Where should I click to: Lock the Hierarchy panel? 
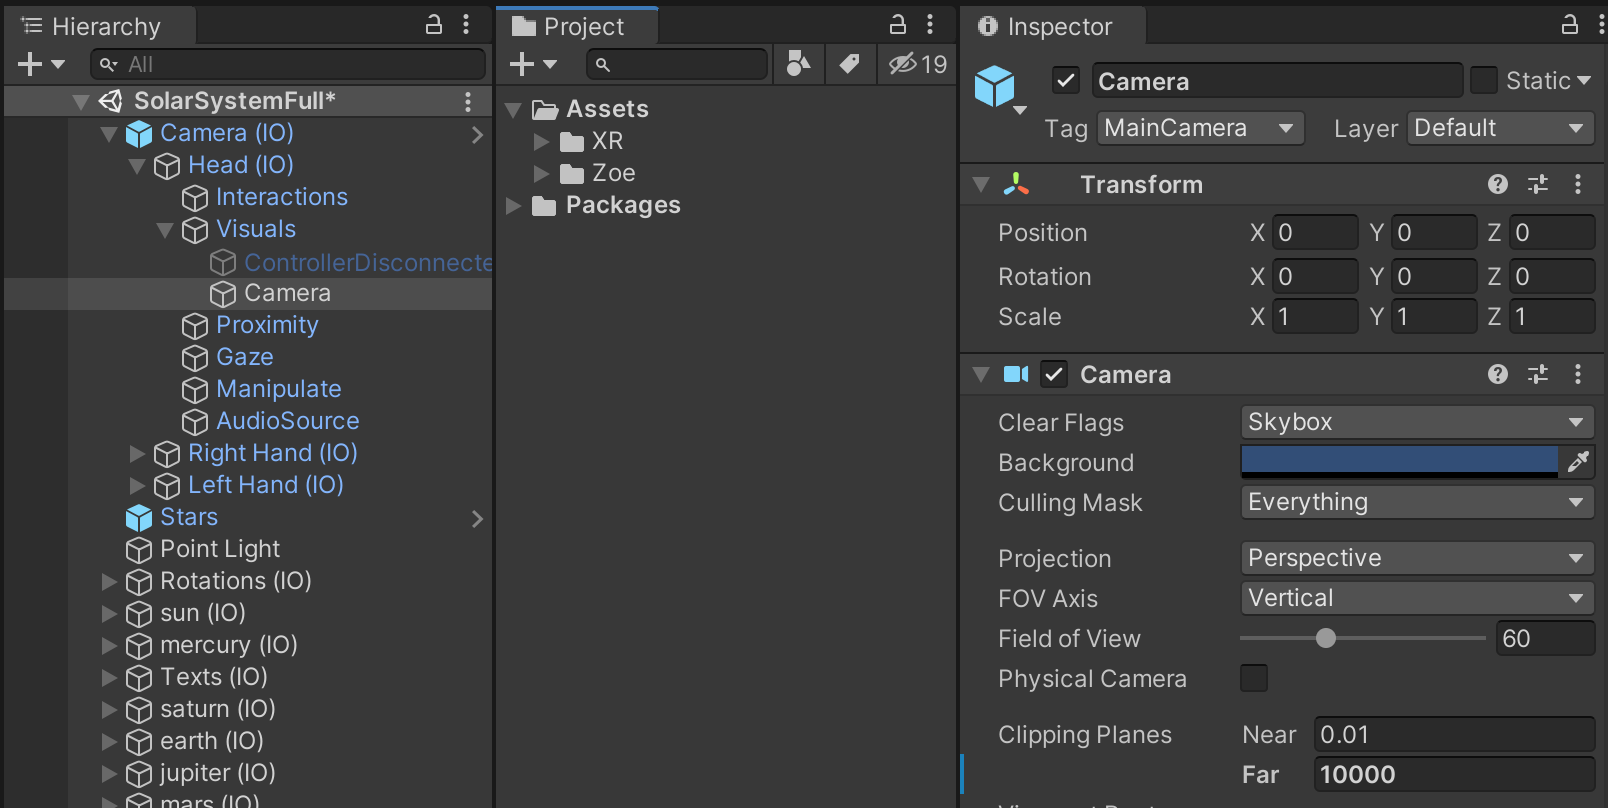pos(434,25)
